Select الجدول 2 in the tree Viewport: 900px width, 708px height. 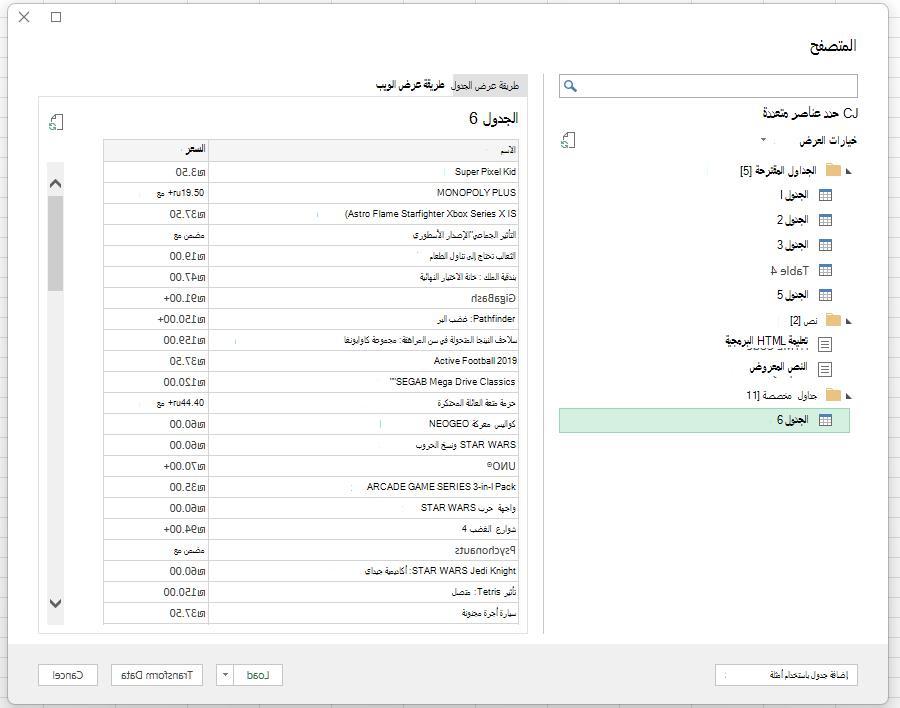[792, 220]
